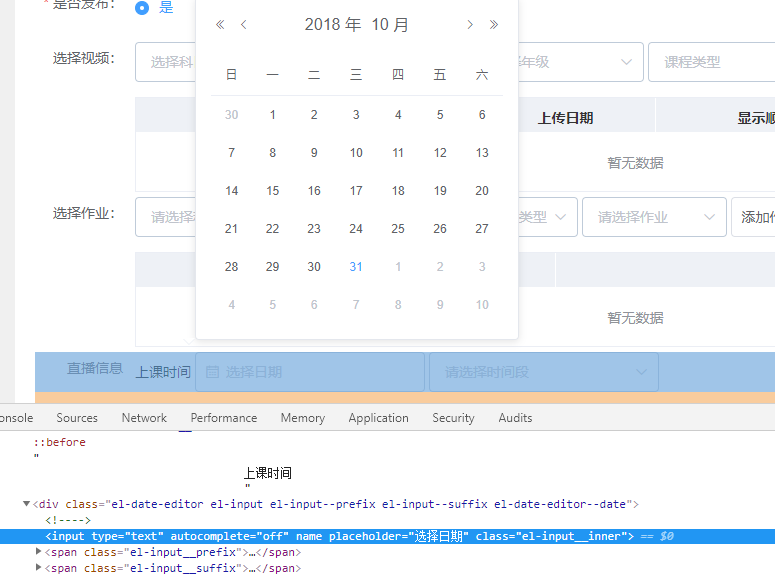Select October 1 in calendar
775x575 pixels.
pos(272,115)
